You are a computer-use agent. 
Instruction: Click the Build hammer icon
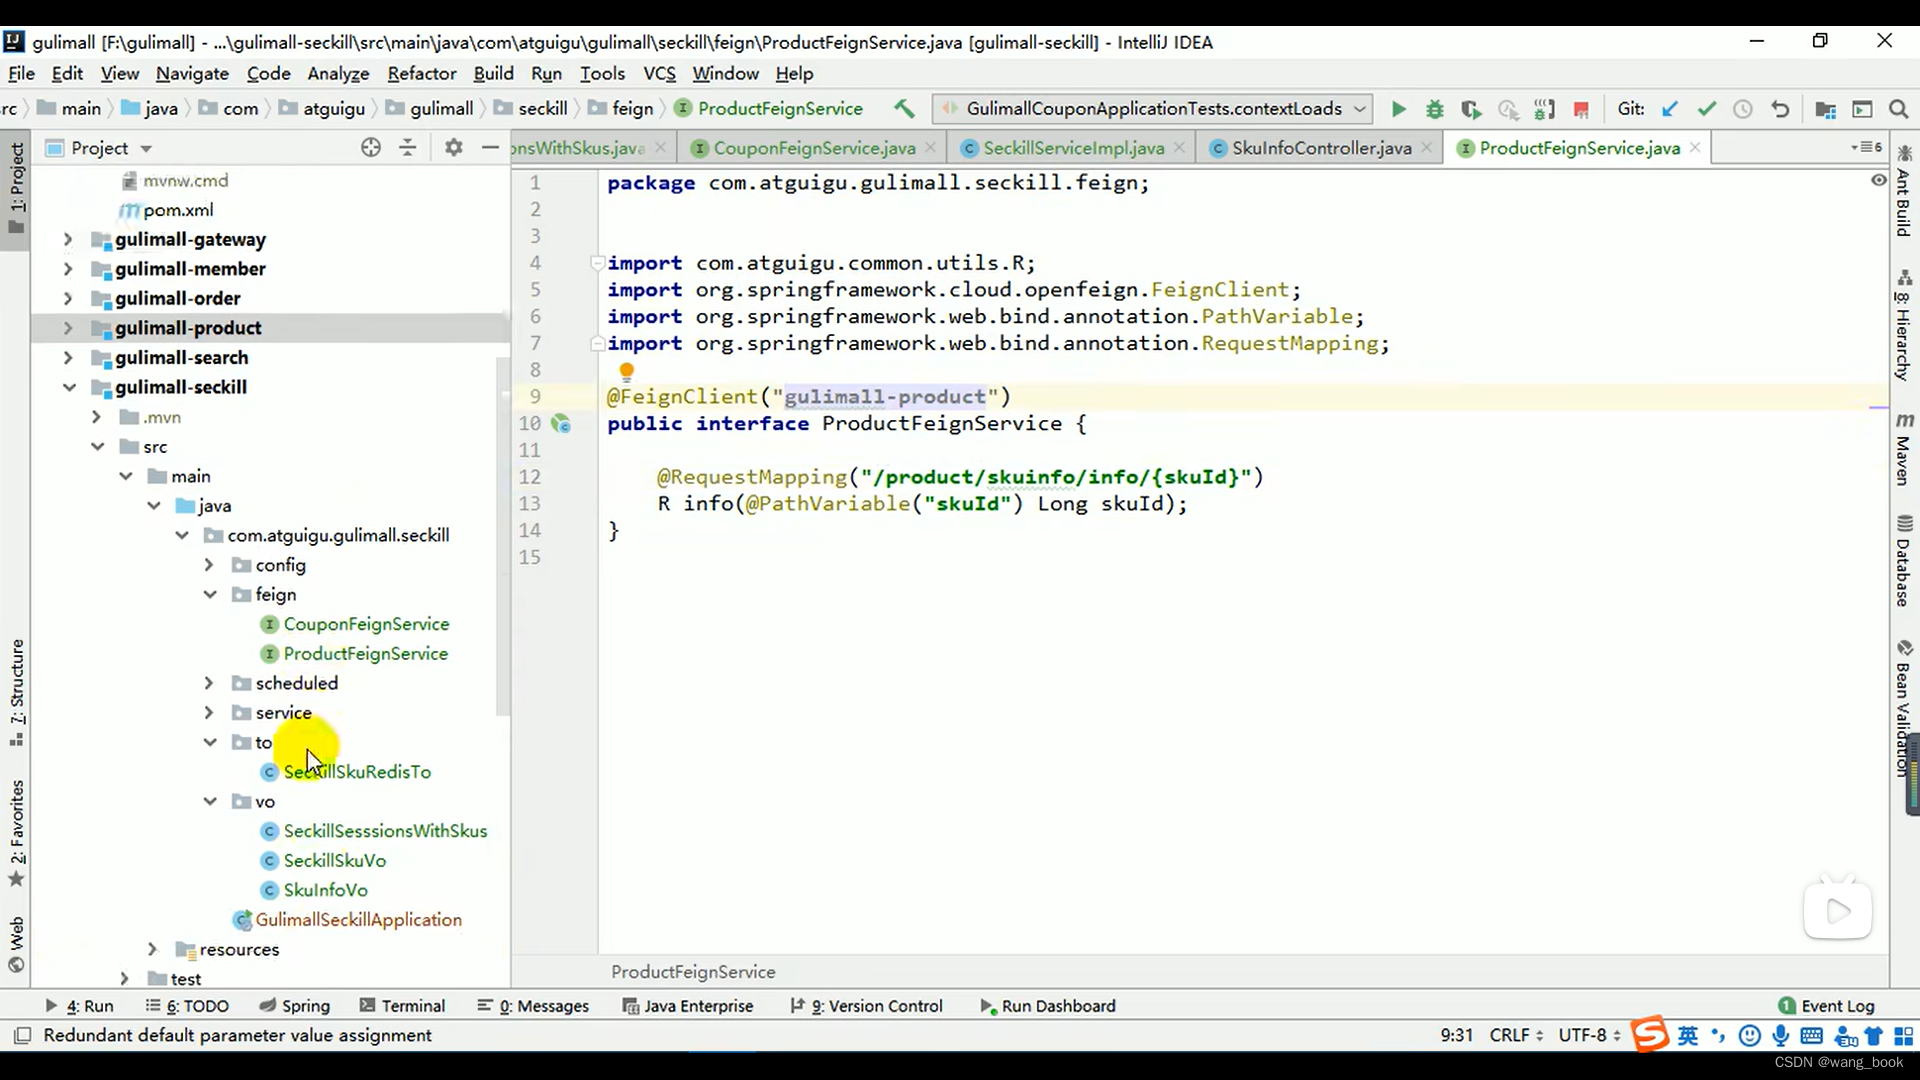(x=904, y=108)
